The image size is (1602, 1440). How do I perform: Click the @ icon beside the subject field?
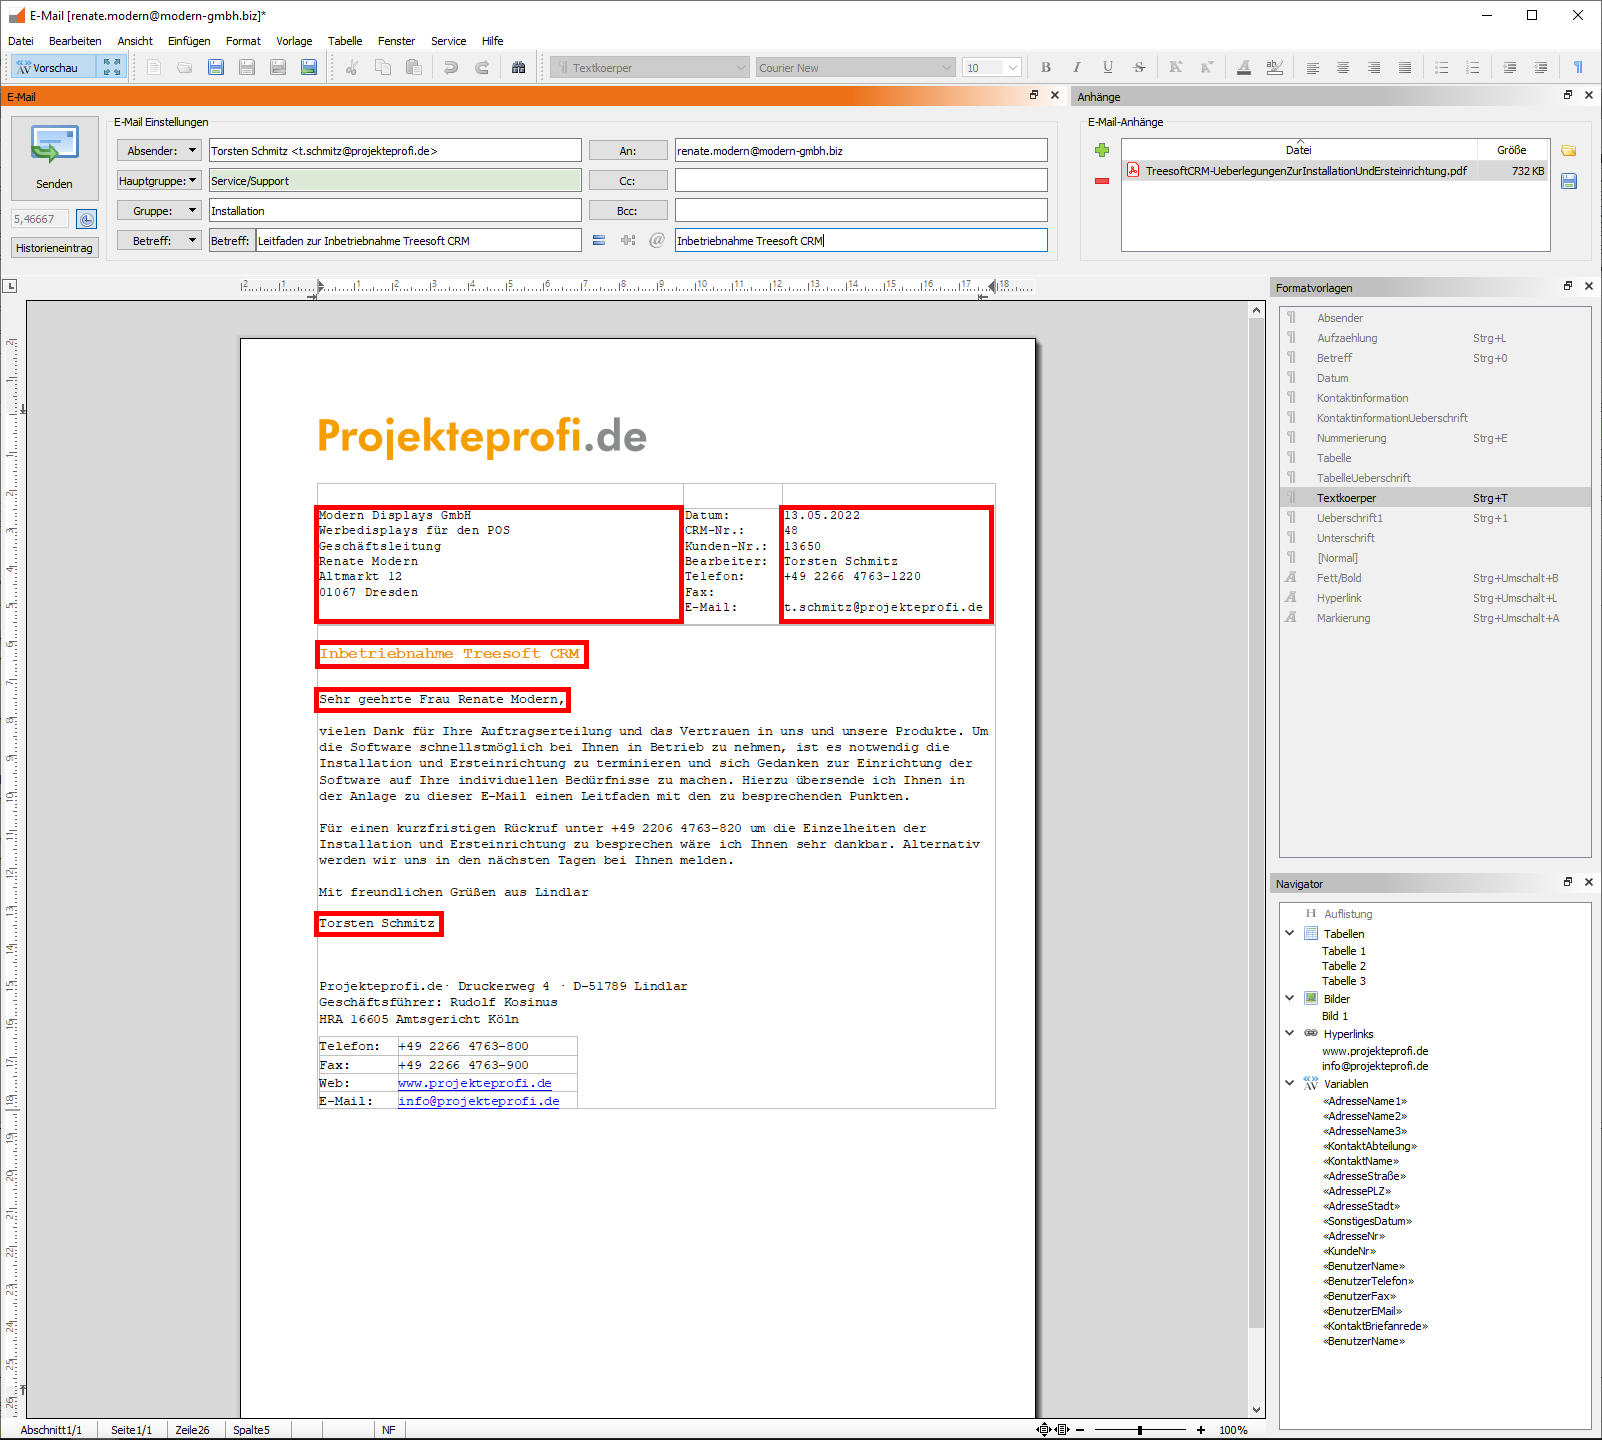click(657, 240)
